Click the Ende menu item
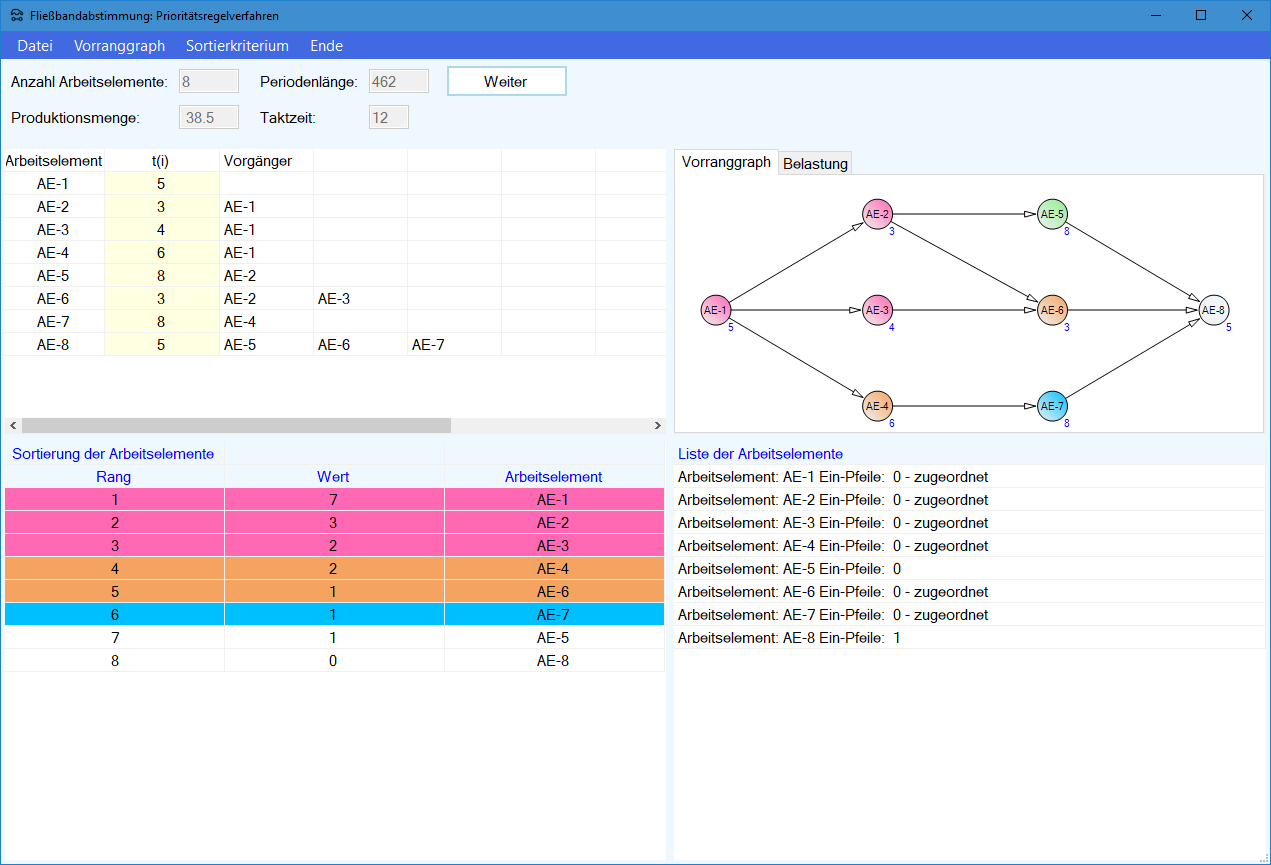Screen dimensions: 1271x865 coord(326,46)
